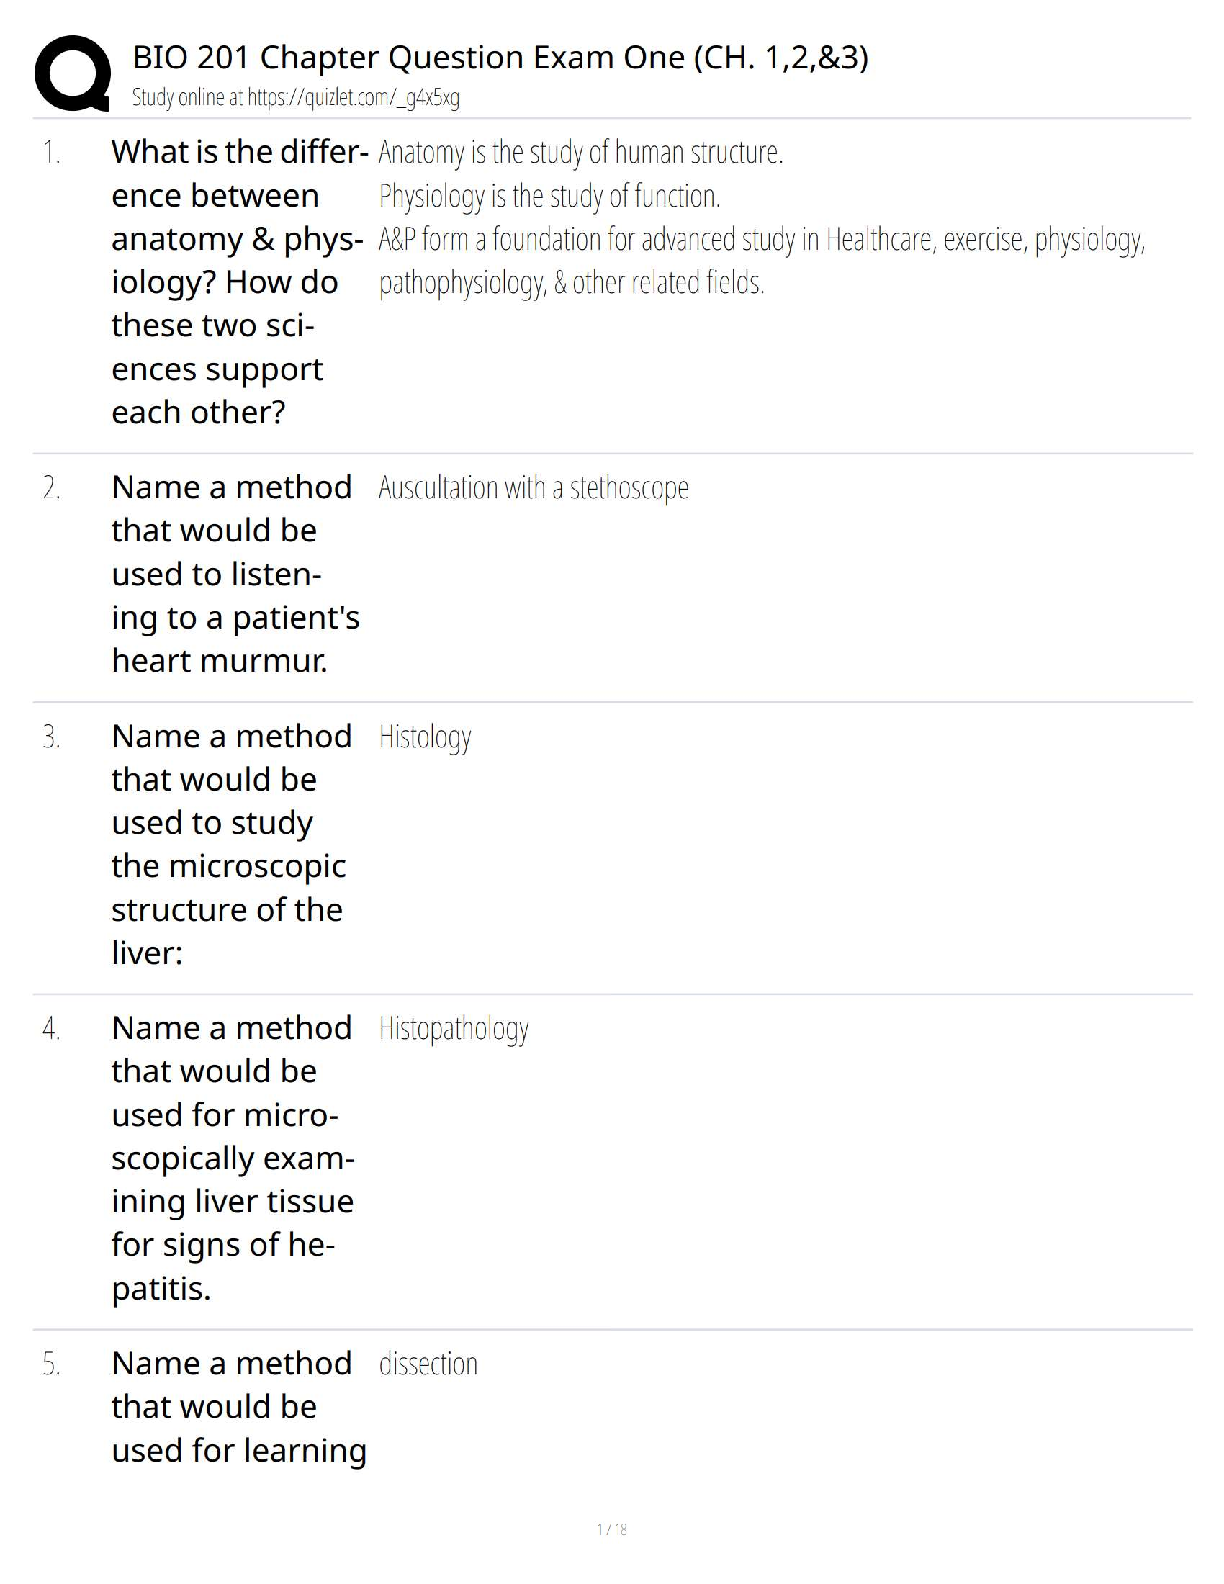Select the 'dissection' answer
This screenshot has width=1224, height=1584.
pyautogui.click(x=428, y=1364)
